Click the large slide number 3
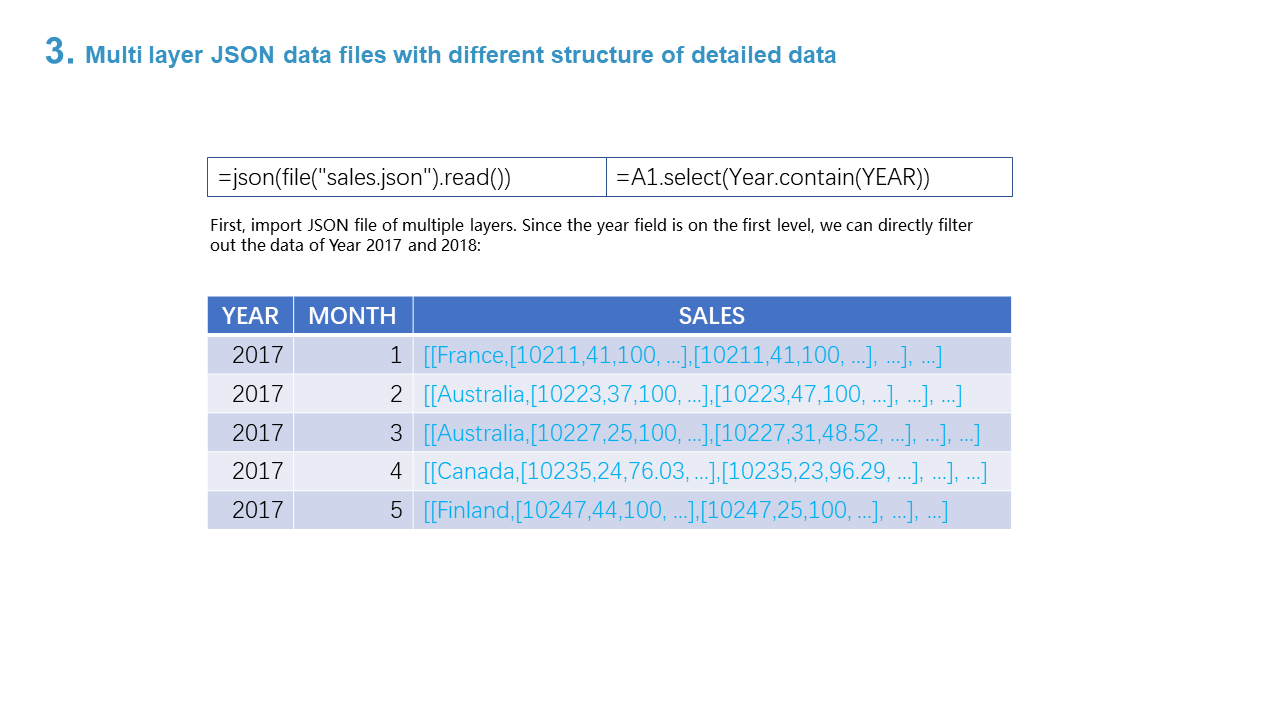This screenshot has height=720, width=1280. click(x=60, y=52)
